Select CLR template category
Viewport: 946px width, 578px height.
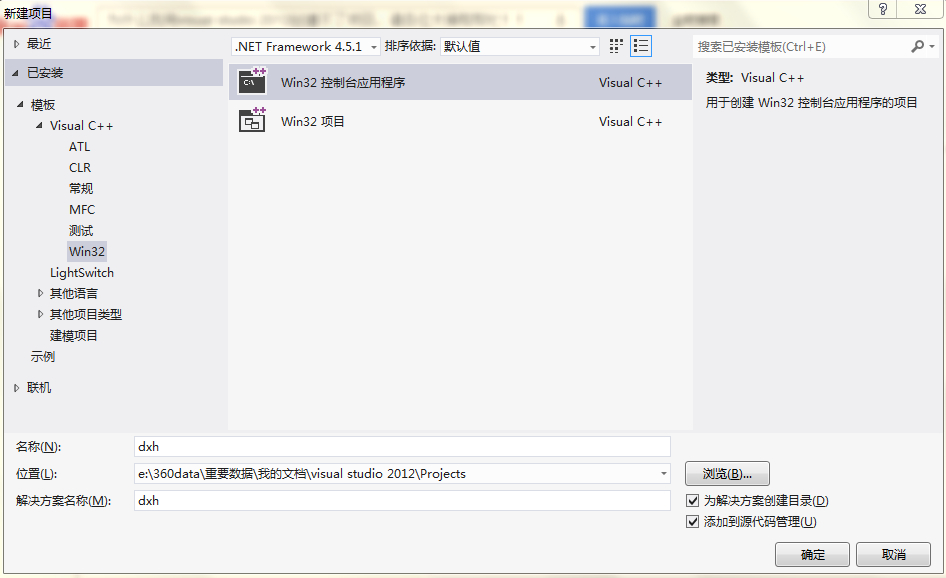[80, 168]
